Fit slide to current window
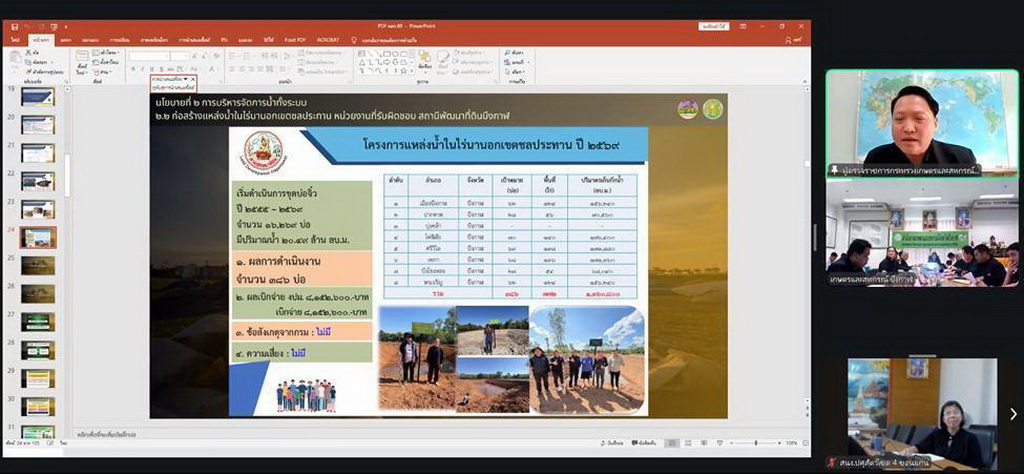This screenshot has width=1024, height=474. [x=806, y=442]
